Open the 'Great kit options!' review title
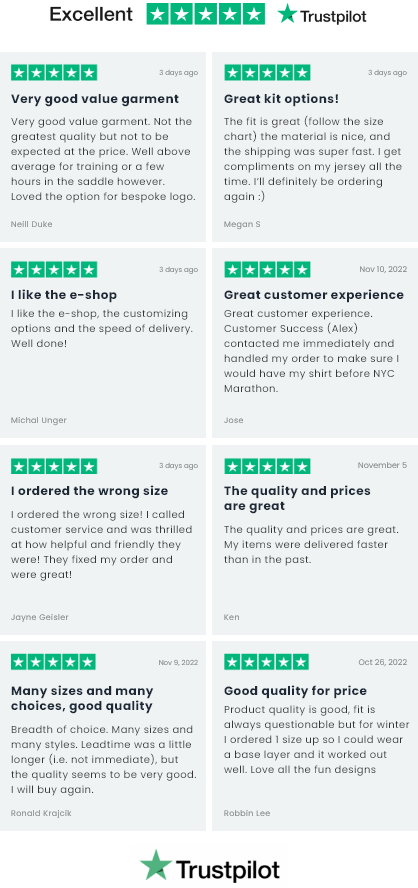The height and width of the screenshot is (888, 418). (281, 99)
